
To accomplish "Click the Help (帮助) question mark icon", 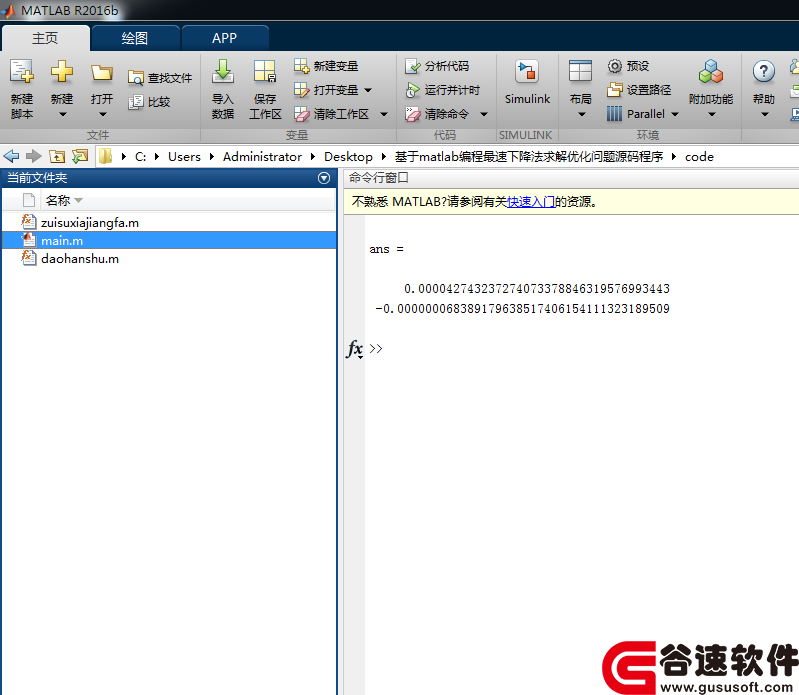I will coord(763,71).
